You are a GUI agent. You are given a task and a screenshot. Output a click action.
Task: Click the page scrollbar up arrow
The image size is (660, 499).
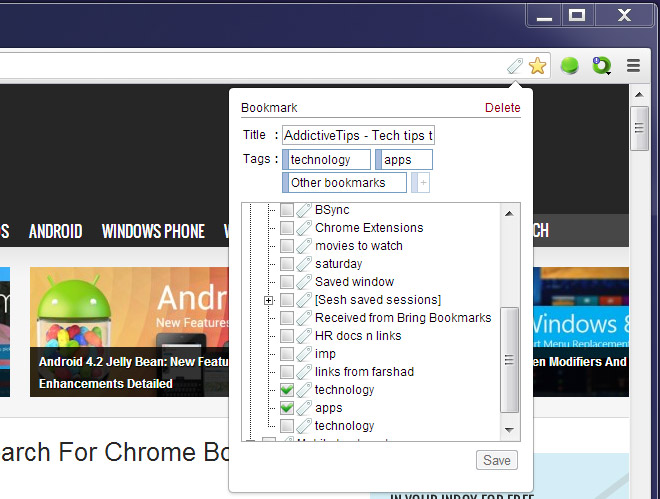click(639, 95)
